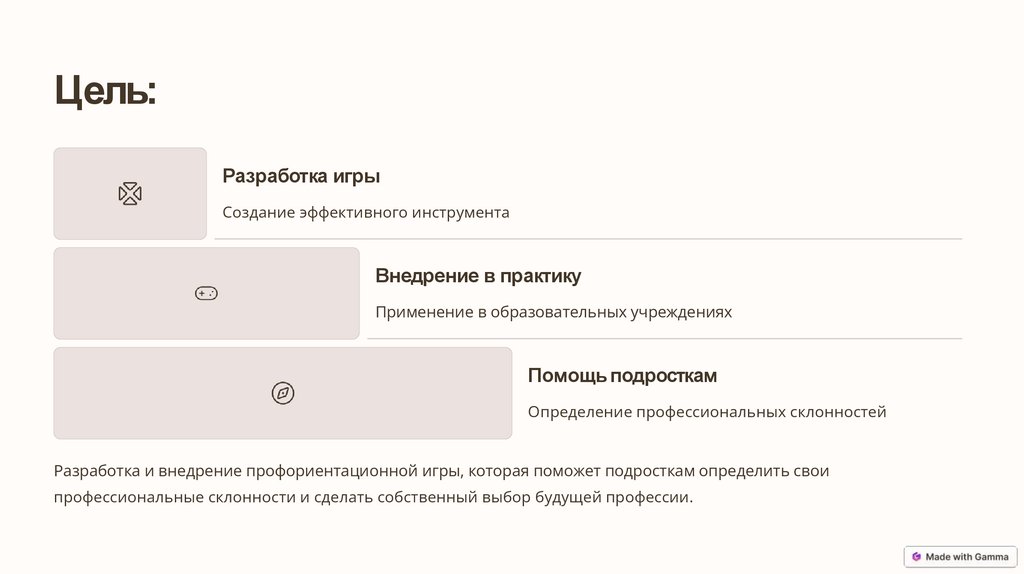1024x574 pixels.
Task: Click the crossed tools icon in the first card
Action: tap(130, 194)
